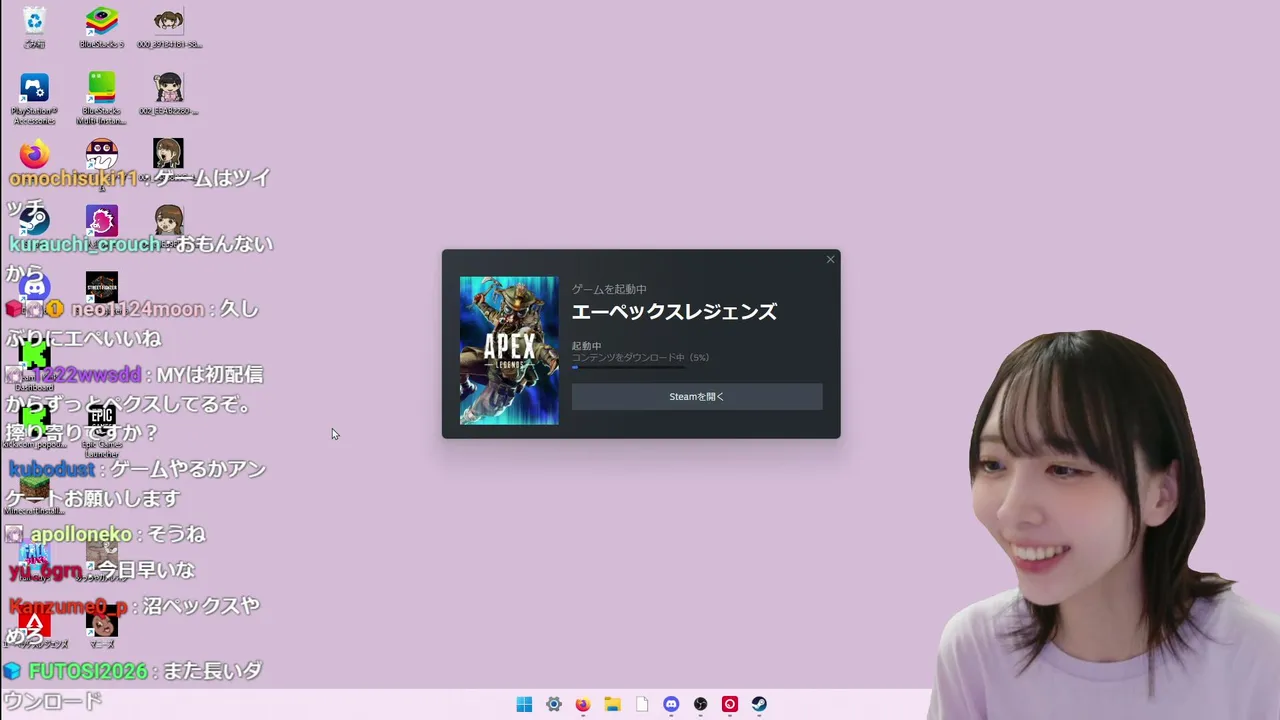Click the blank document taskbar icon
The width and height of the screenshot is (1280, 720).
642,704
